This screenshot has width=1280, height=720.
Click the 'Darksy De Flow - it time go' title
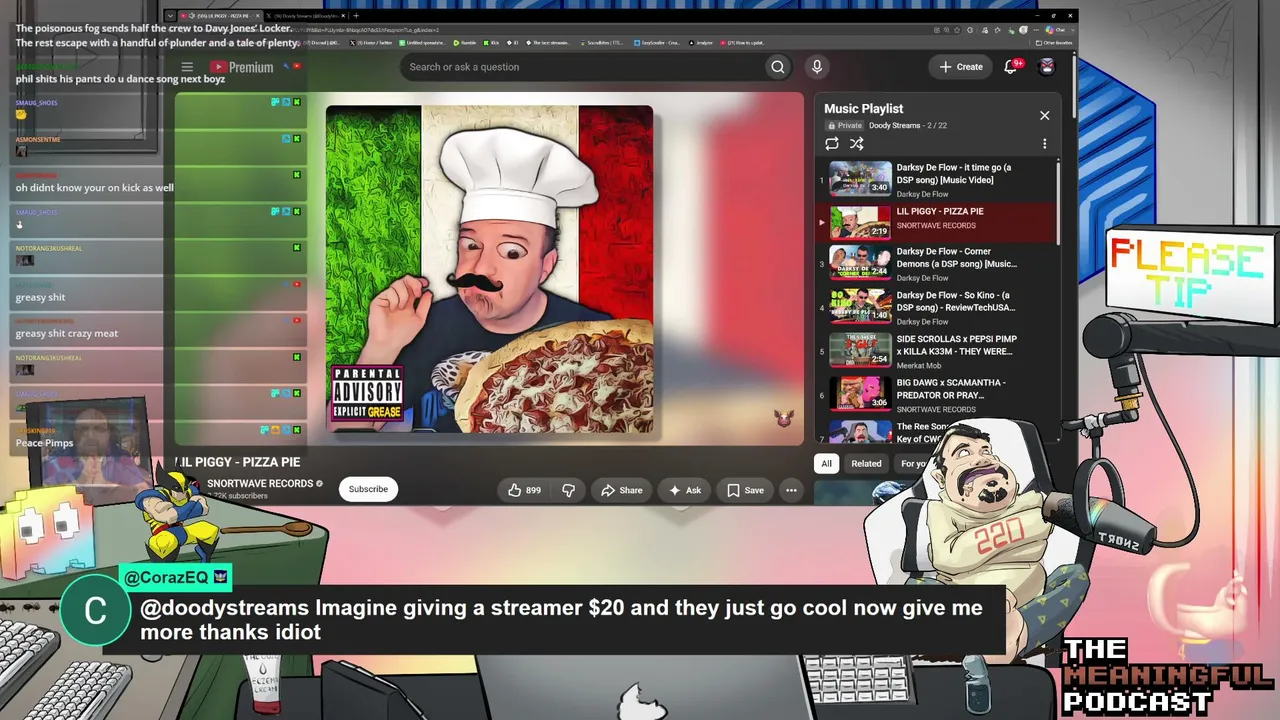coord(954,174)
